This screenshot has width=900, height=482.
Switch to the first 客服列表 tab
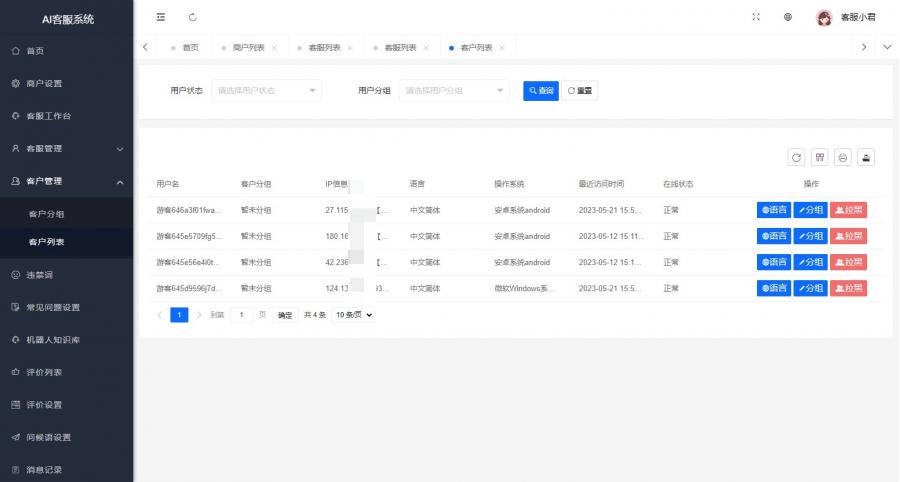pyautogui.click(x=324, y=48)
